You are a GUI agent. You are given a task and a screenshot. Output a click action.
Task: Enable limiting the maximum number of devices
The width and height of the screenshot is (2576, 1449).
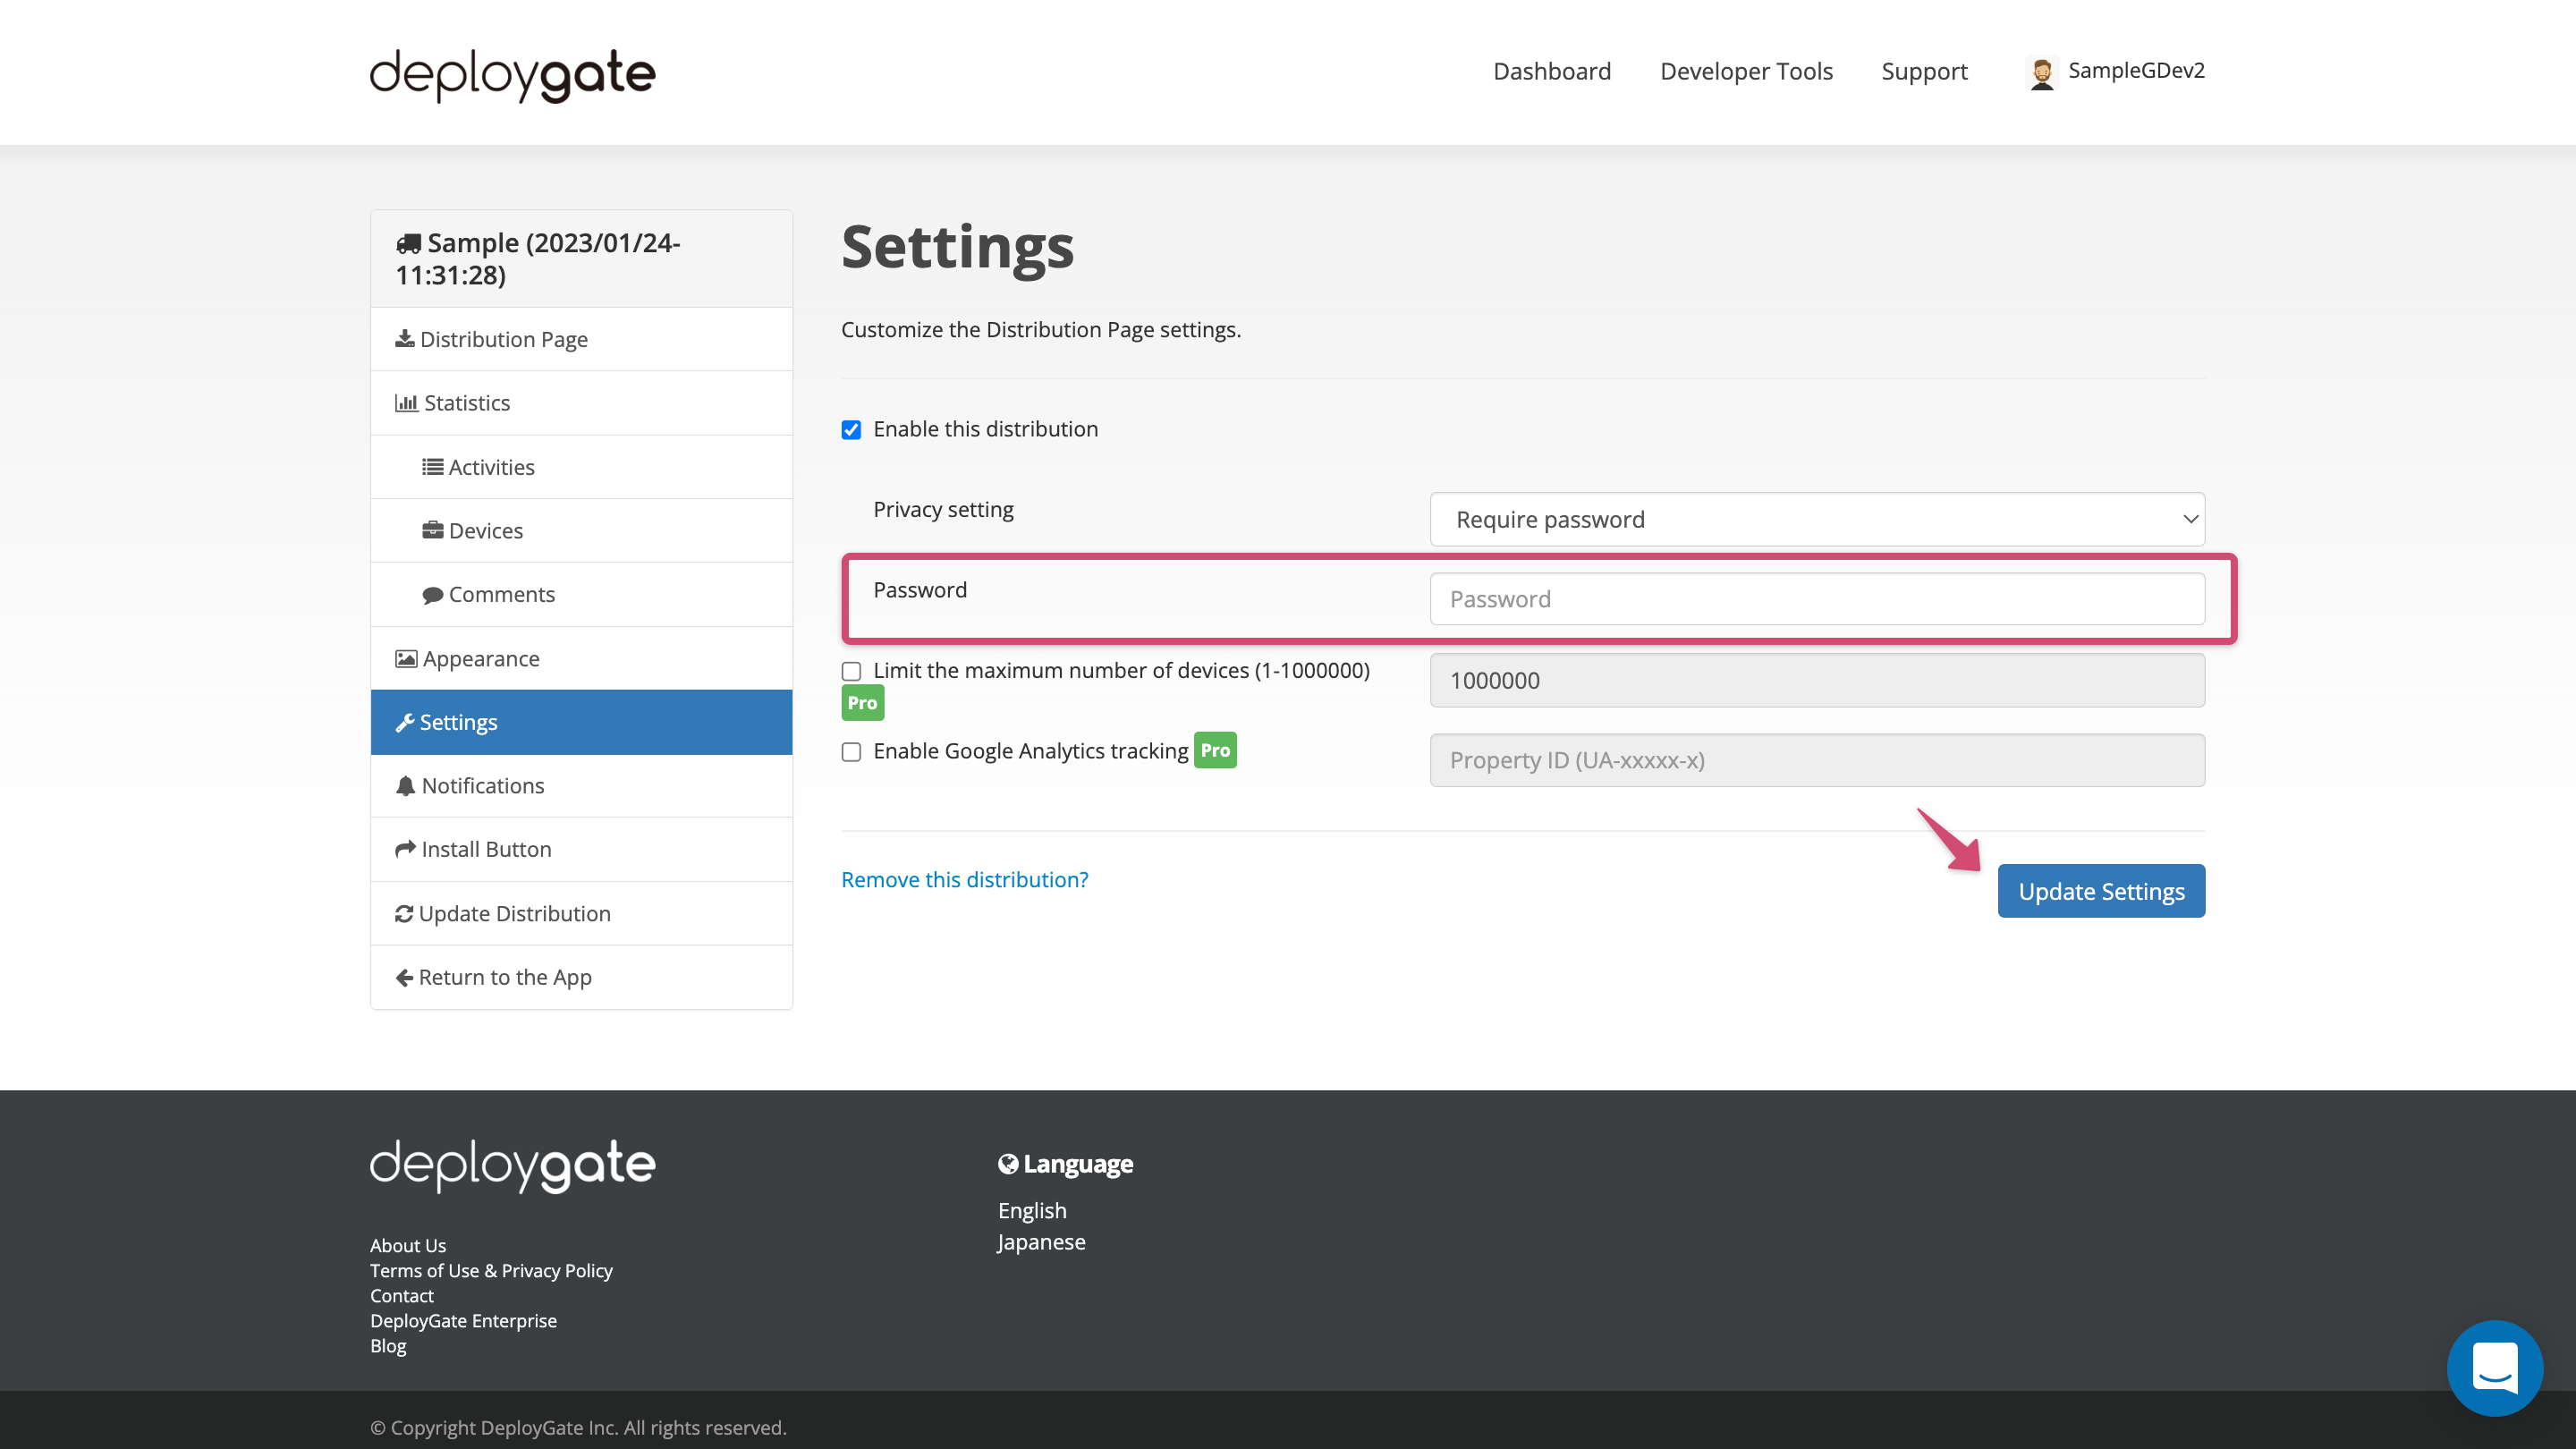pyautogui.click(x=851, y=671)
